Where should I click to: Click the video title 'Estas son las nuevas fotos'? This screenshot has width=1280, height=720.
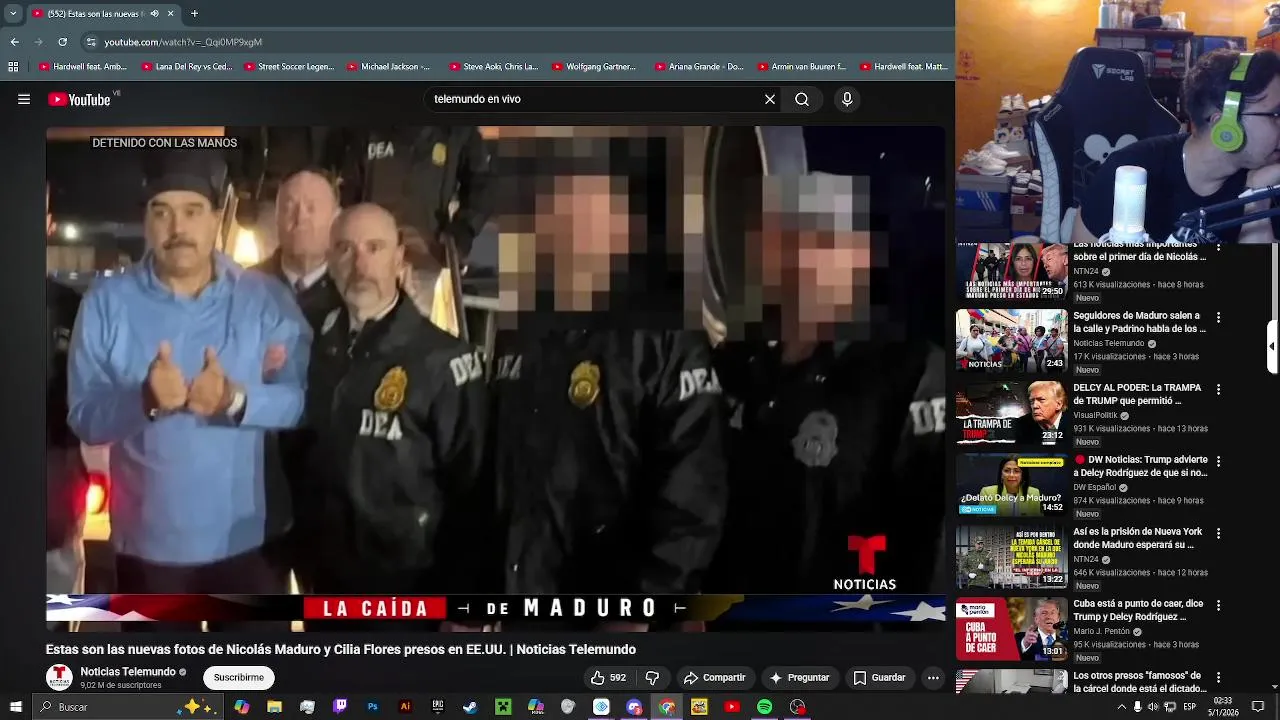click(341, 649)
